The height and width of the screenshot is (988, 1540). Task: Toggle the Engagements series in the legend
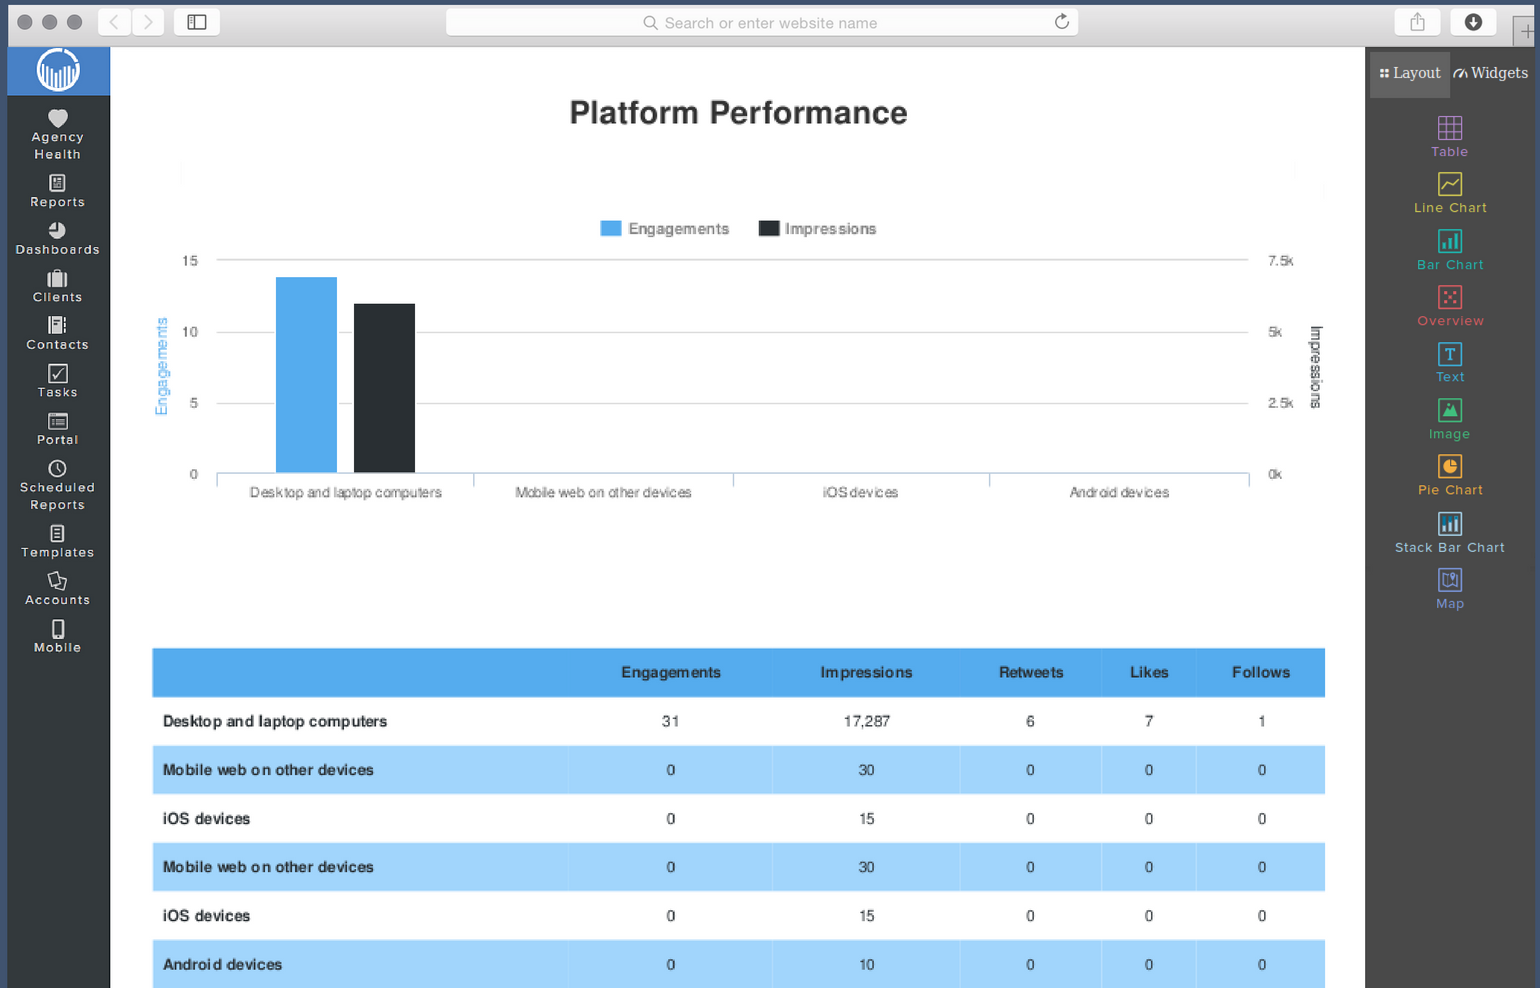[664, 228]
